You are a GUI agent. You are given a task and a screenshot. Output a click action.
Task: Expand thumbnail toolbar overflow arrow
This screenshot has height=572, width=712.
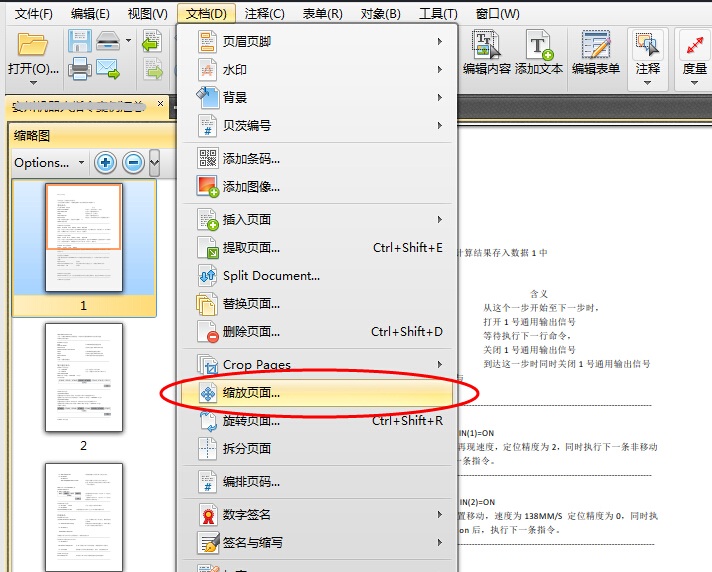[155, 163]
